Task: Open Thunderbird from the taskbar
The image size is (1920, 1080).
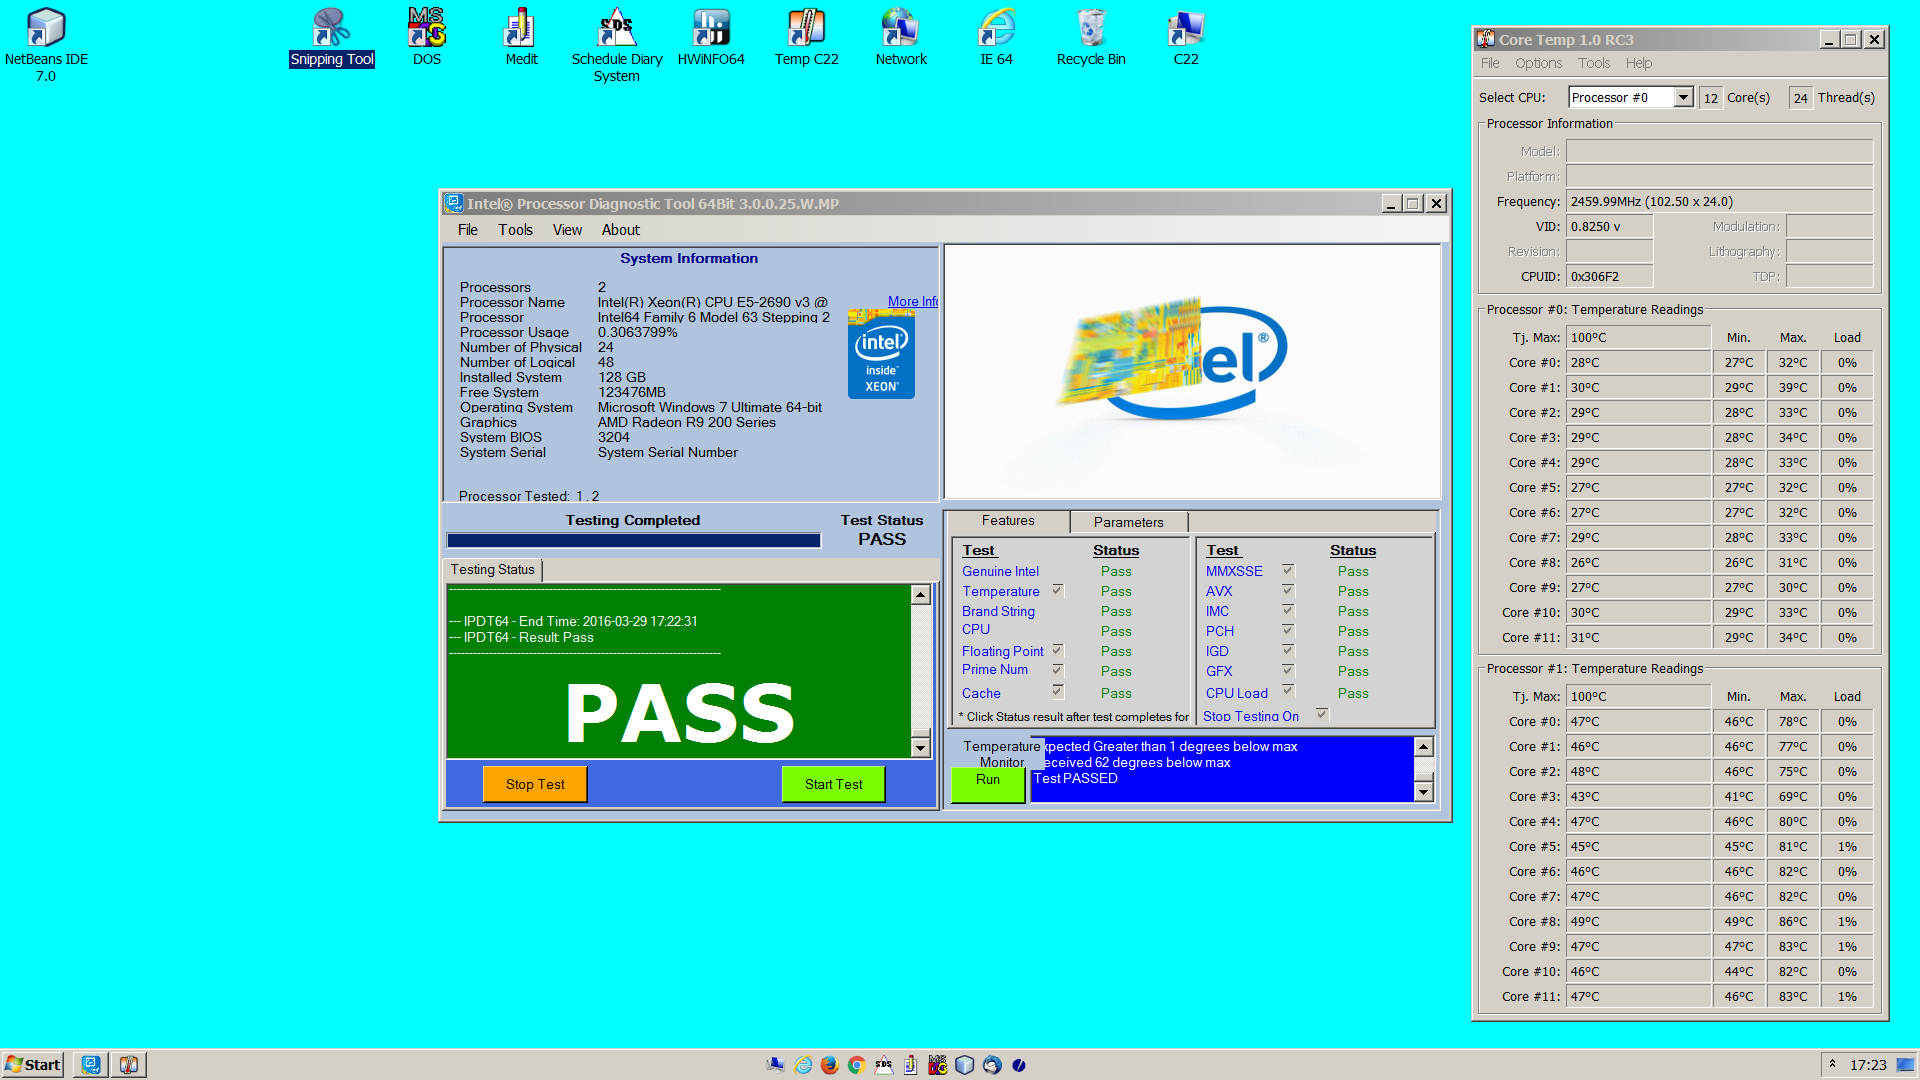Action: pos(991,1065)
